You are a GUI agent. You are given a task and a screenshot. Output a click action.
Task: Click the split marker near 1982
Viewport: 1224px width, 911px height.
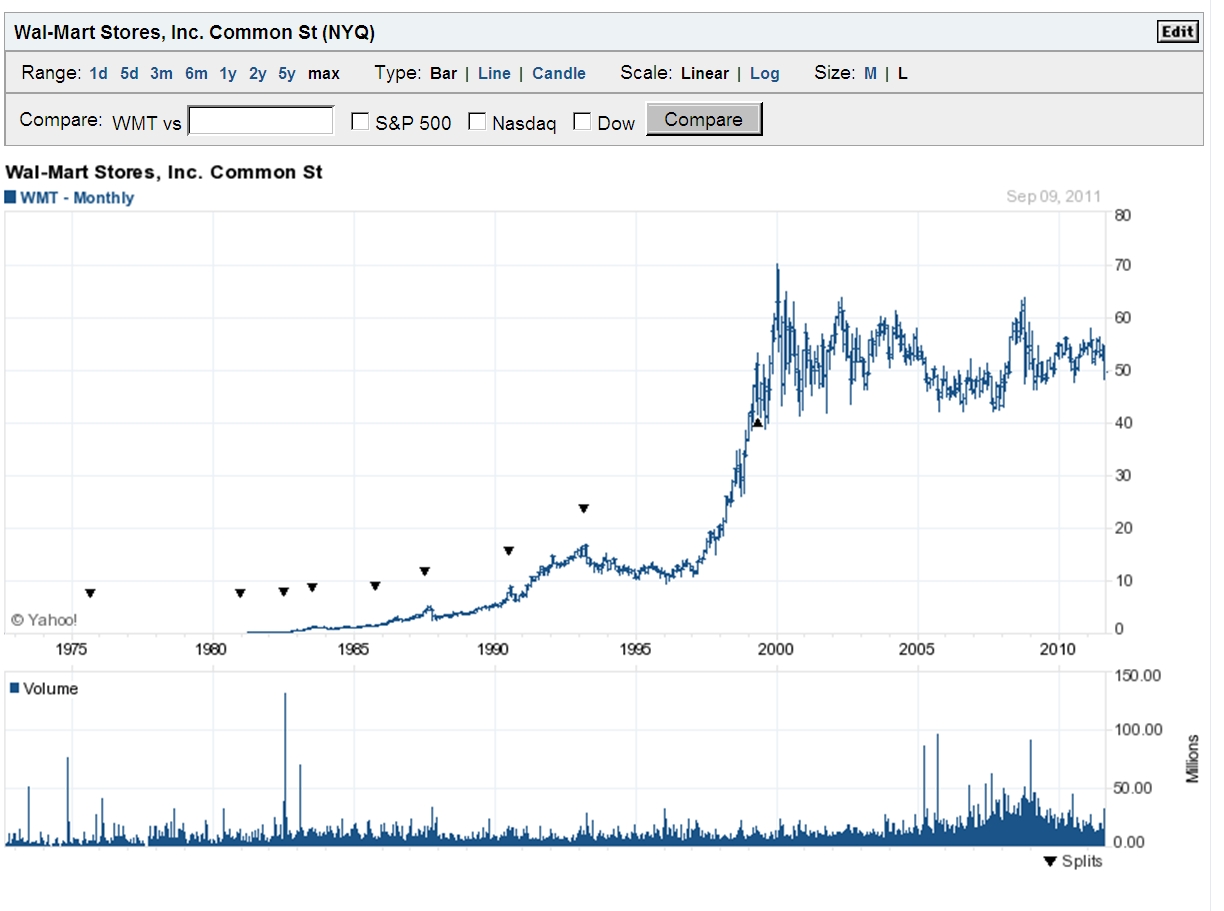pos(283,592)
